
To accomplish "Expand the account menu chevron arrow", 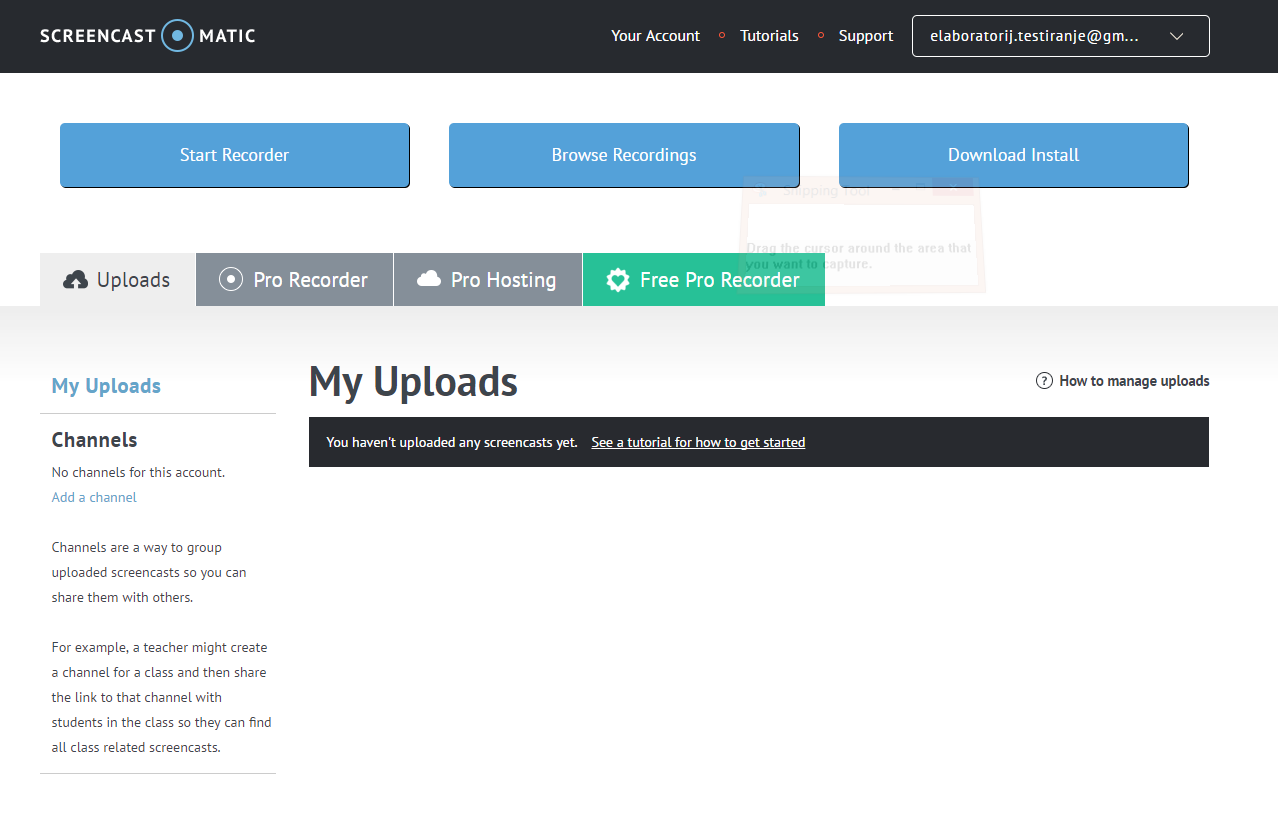I will point(1176,36).
